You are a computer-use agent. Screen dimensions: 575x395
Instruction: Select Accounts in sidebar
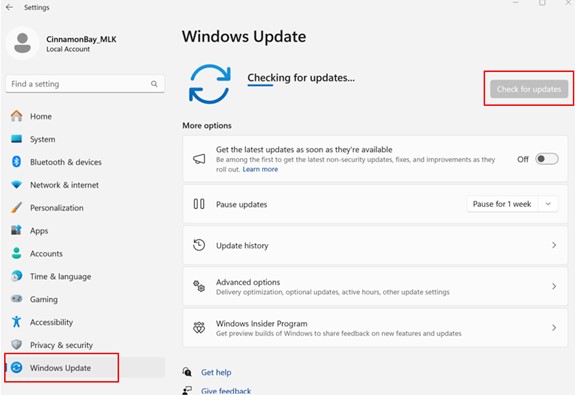click(85, 253)
